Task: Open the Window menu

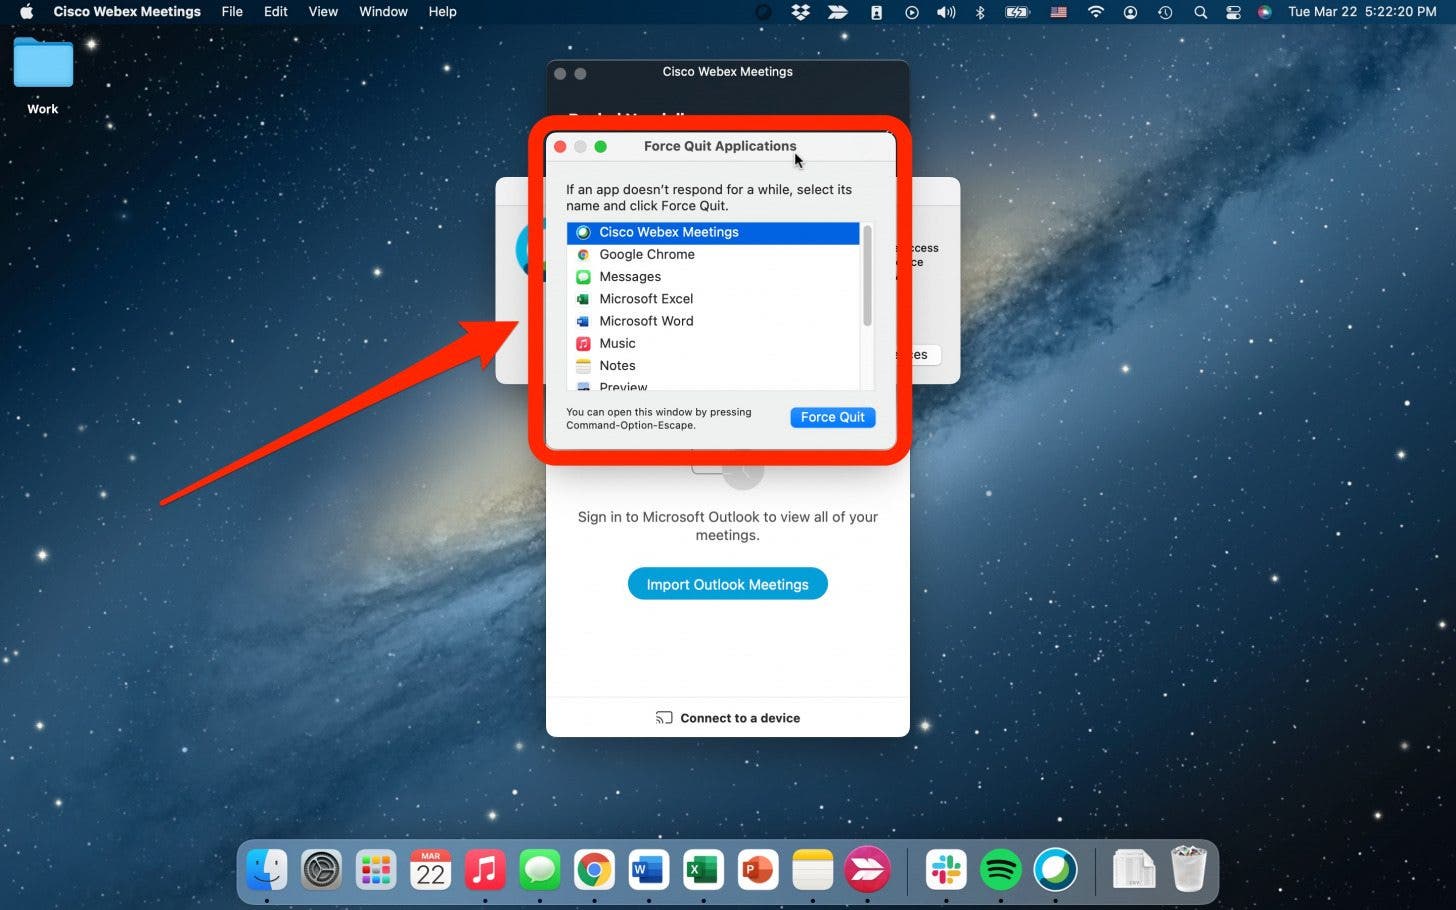Action: [383, 12]
